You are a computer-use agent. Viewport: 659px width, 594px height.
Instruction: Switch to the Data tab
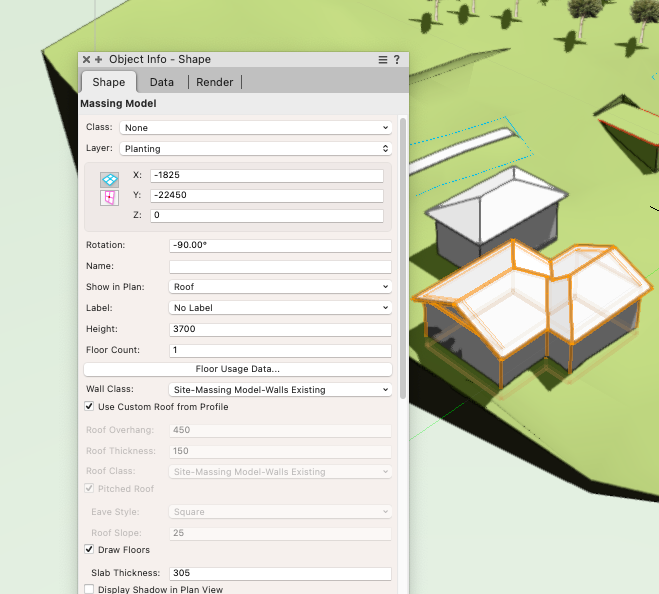(162, 82)
